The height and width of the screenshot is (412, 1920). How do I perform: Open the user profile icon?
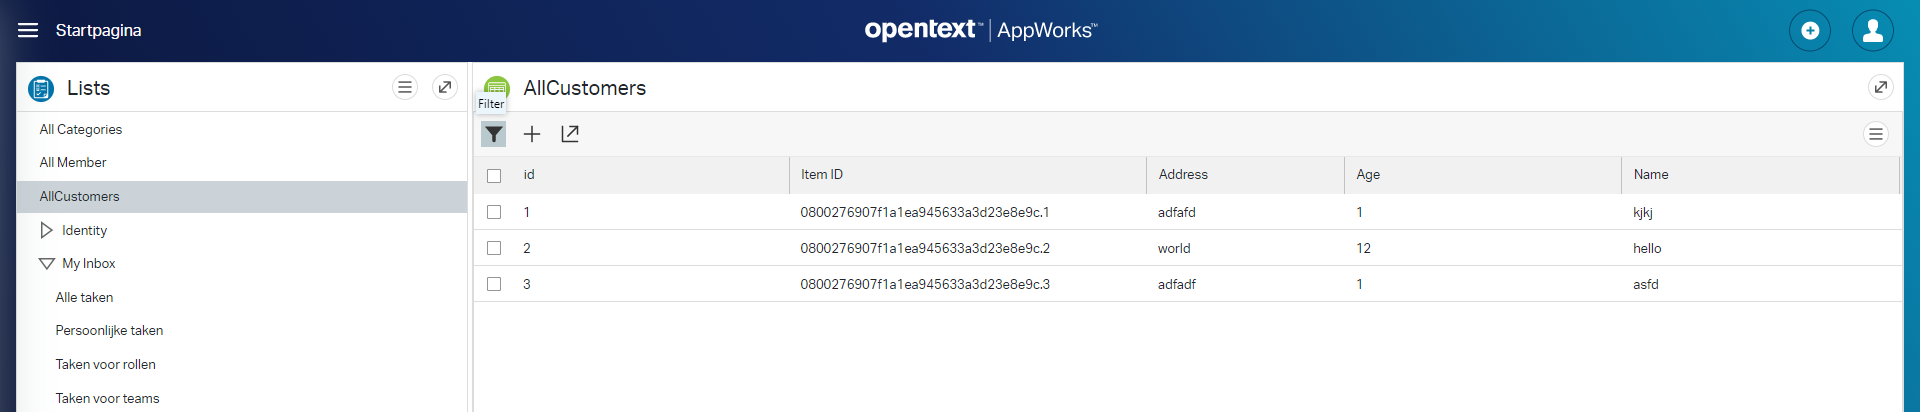(x=1873, y=31)
